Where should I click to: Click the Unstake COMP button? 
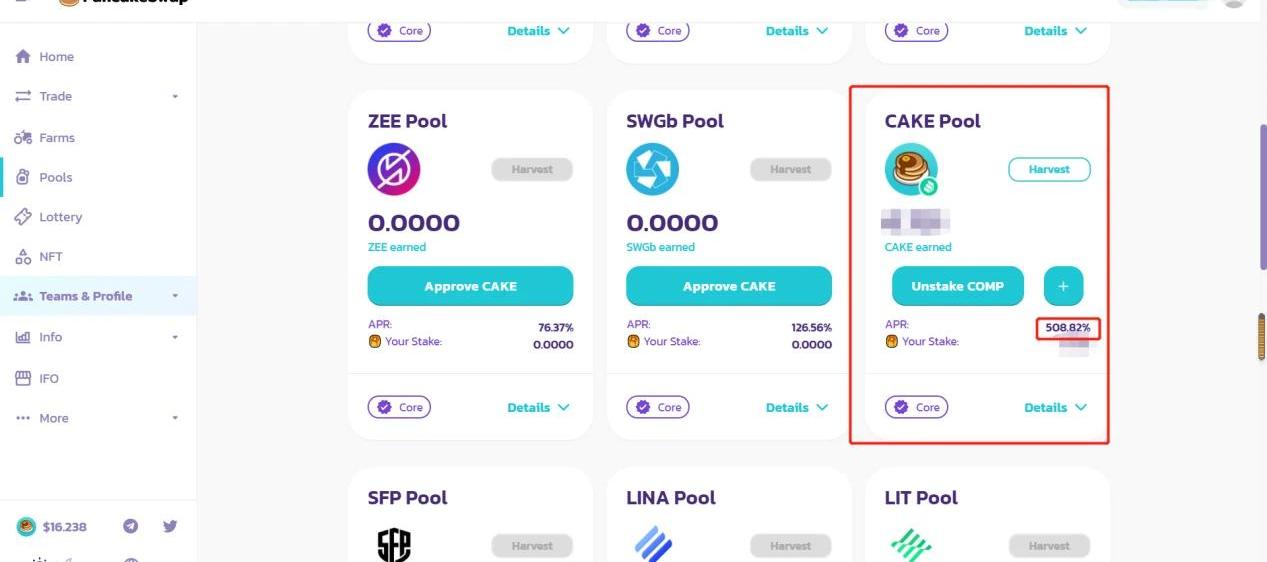click(957, 286)
